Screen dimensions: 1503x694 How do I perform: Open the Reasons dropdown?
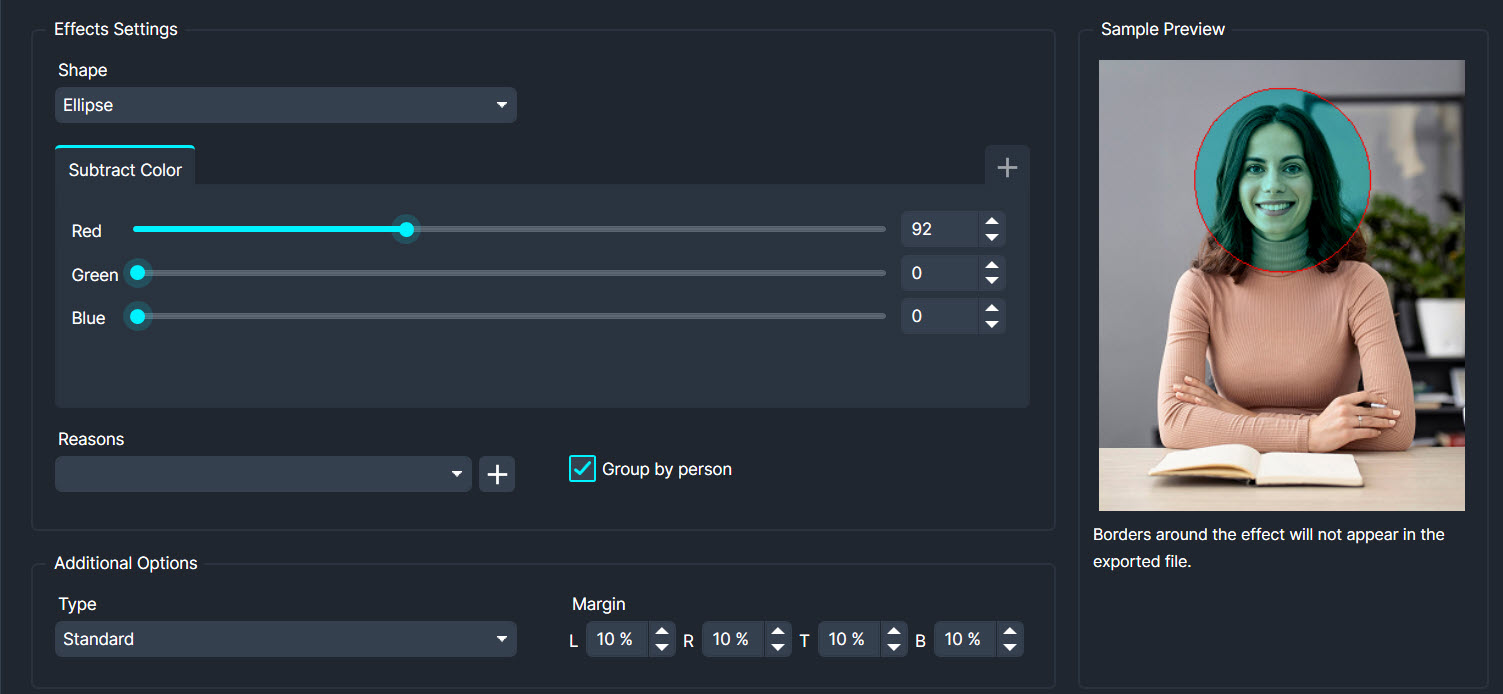pyautogui.click(x=263, y=473)
